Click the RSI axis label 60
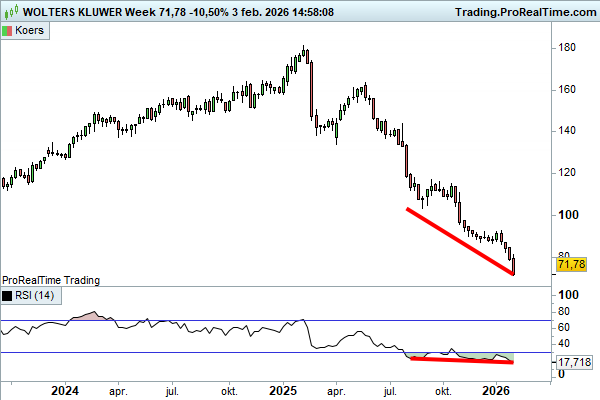This screenshot has height=400, width=600. coord(564,328)
